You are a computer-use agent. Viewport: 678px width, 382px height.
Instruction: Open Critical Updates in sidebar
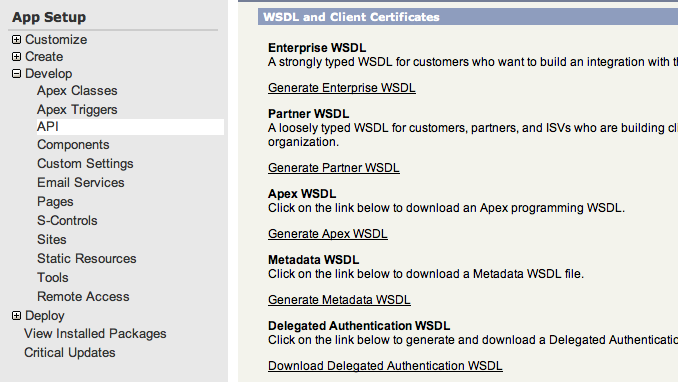point(70,353)
